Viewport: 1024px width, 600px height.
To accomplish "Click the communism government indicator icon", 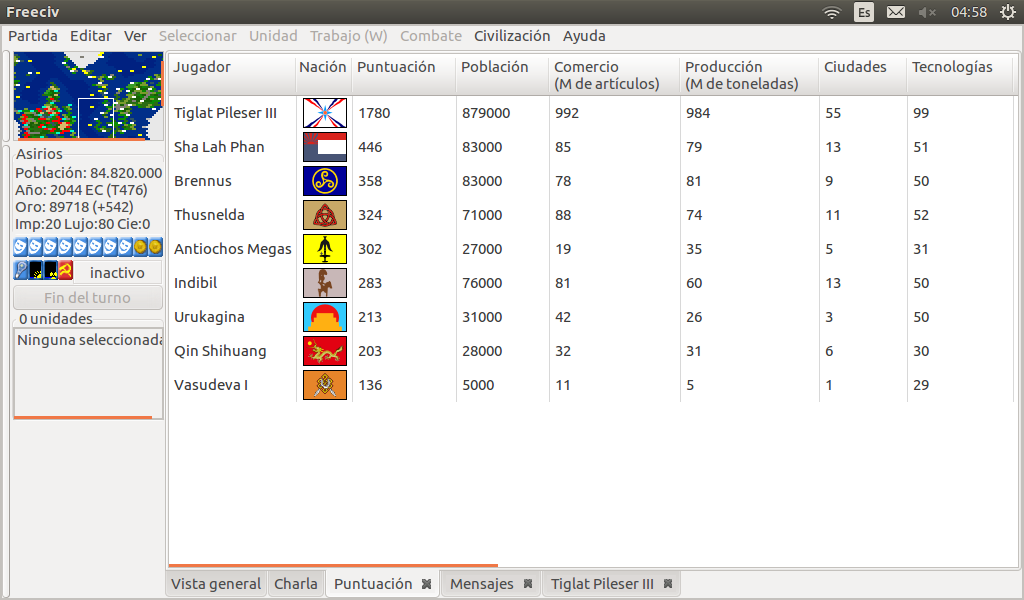I will pyautogui.click(x=66, y=271).
